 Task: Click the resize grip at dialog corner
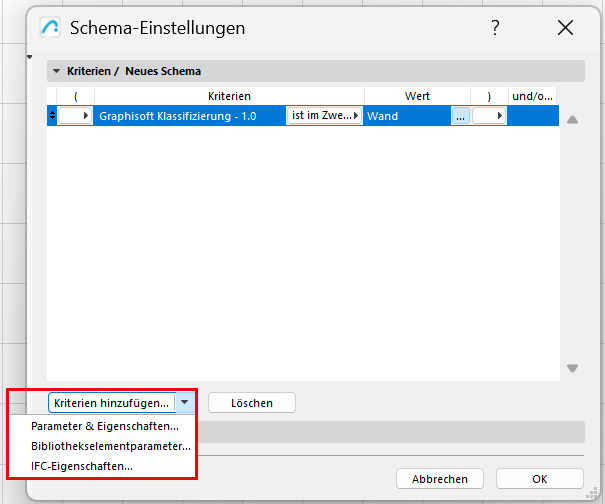coord(591,493)
